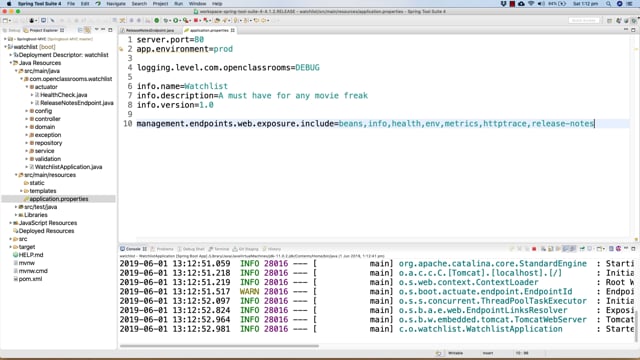Click the volume icon in menu bar
The width and height of the screenshot is (640, 360).
[541, 4]
